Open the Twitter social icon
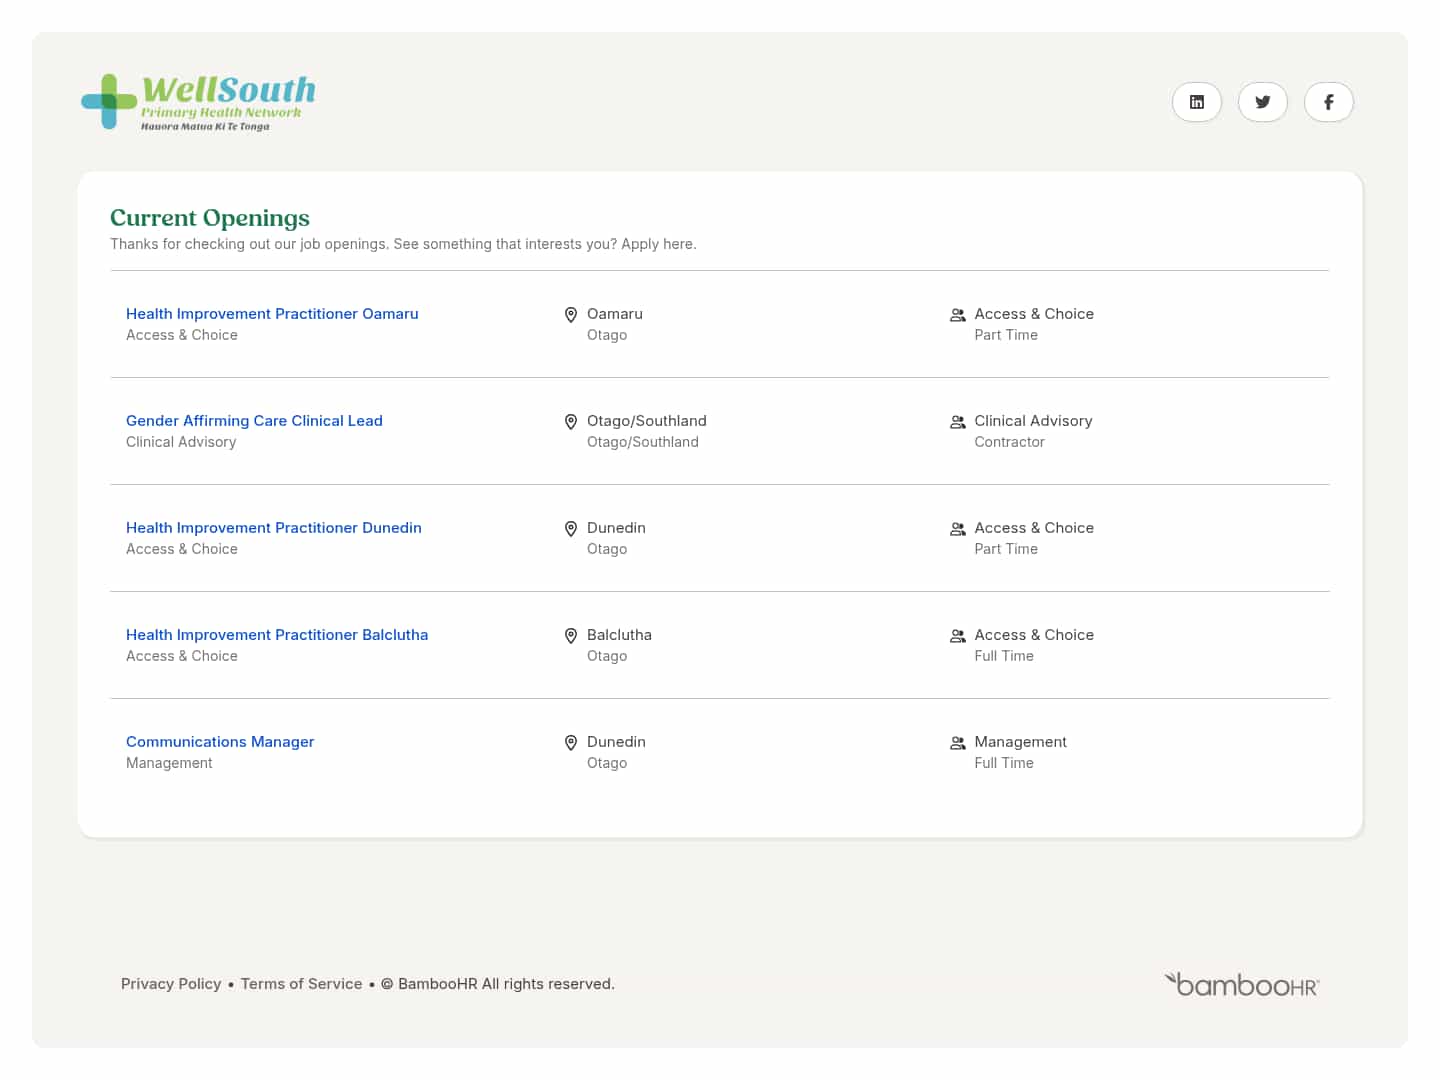 pos(1263,102)
